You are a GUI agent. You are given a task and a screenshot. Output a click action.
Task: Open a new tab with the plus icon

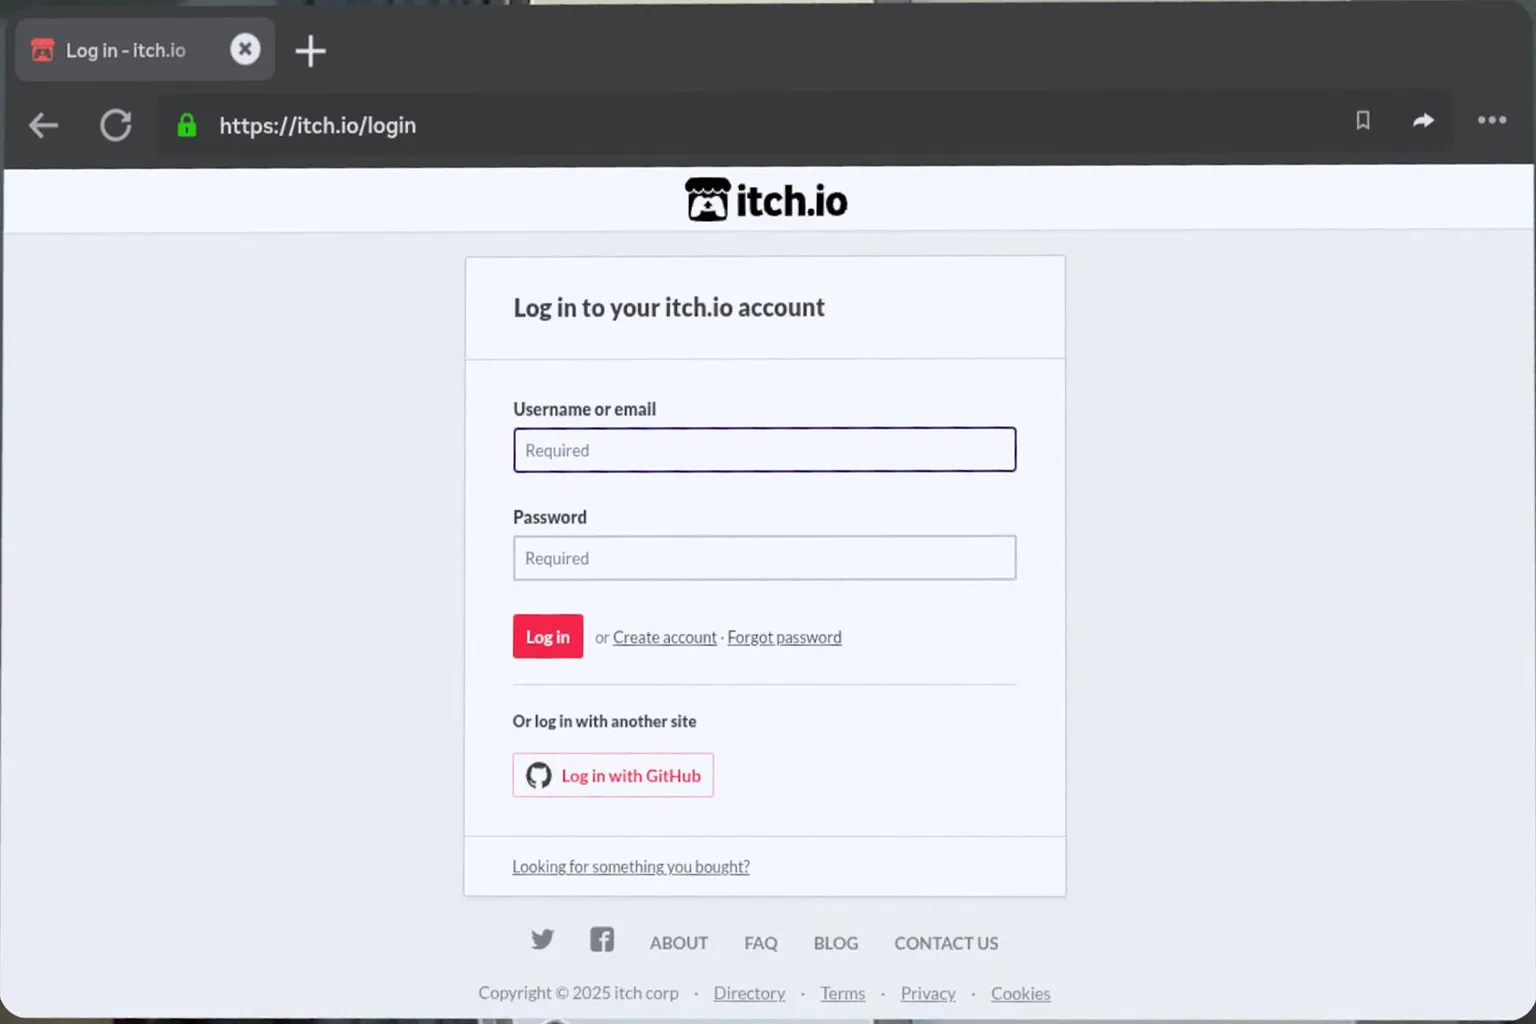[x=311, y=51]
